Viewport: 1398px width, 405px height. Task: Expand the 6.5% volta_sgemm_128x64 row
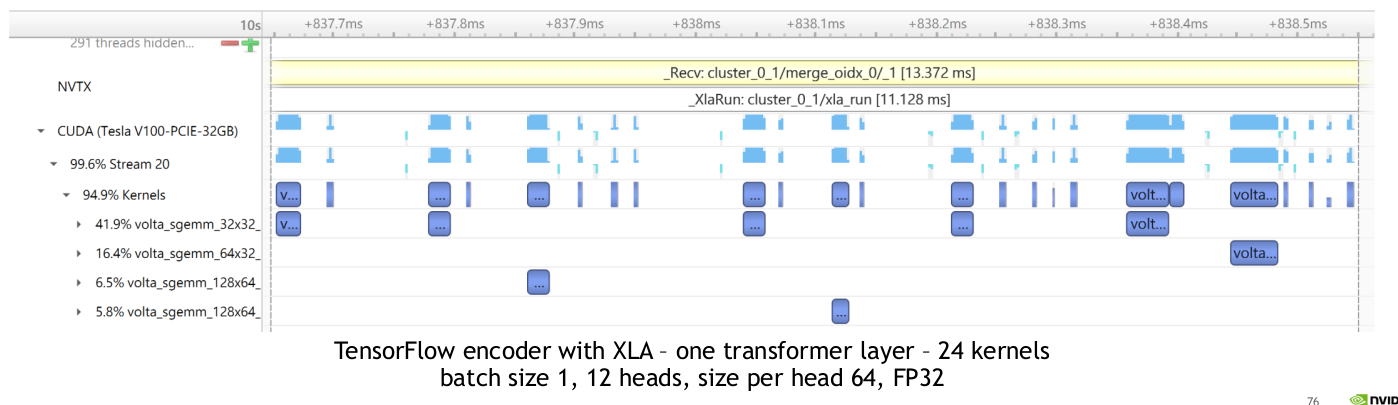tap(79, 283)
